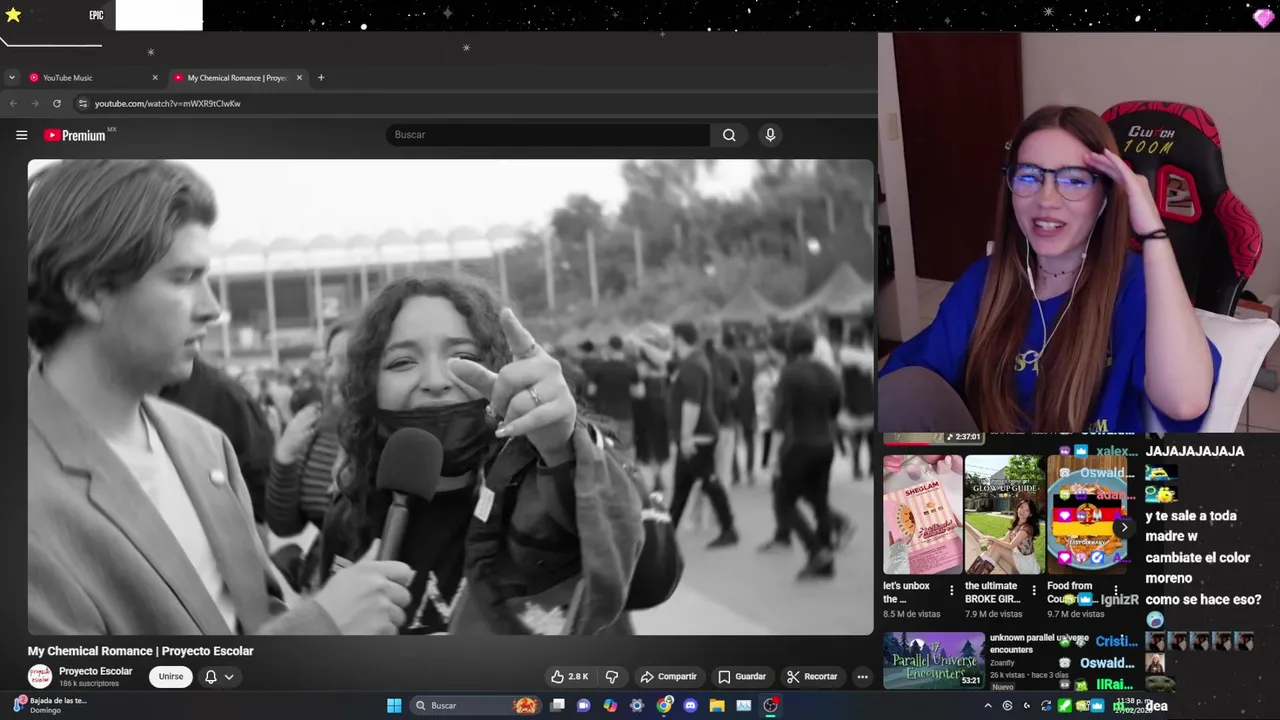Open 'unknown parallel universe encounters' title
Image resolution: width=1280 pixels, height=720 pixels.
pos(1039,643)
